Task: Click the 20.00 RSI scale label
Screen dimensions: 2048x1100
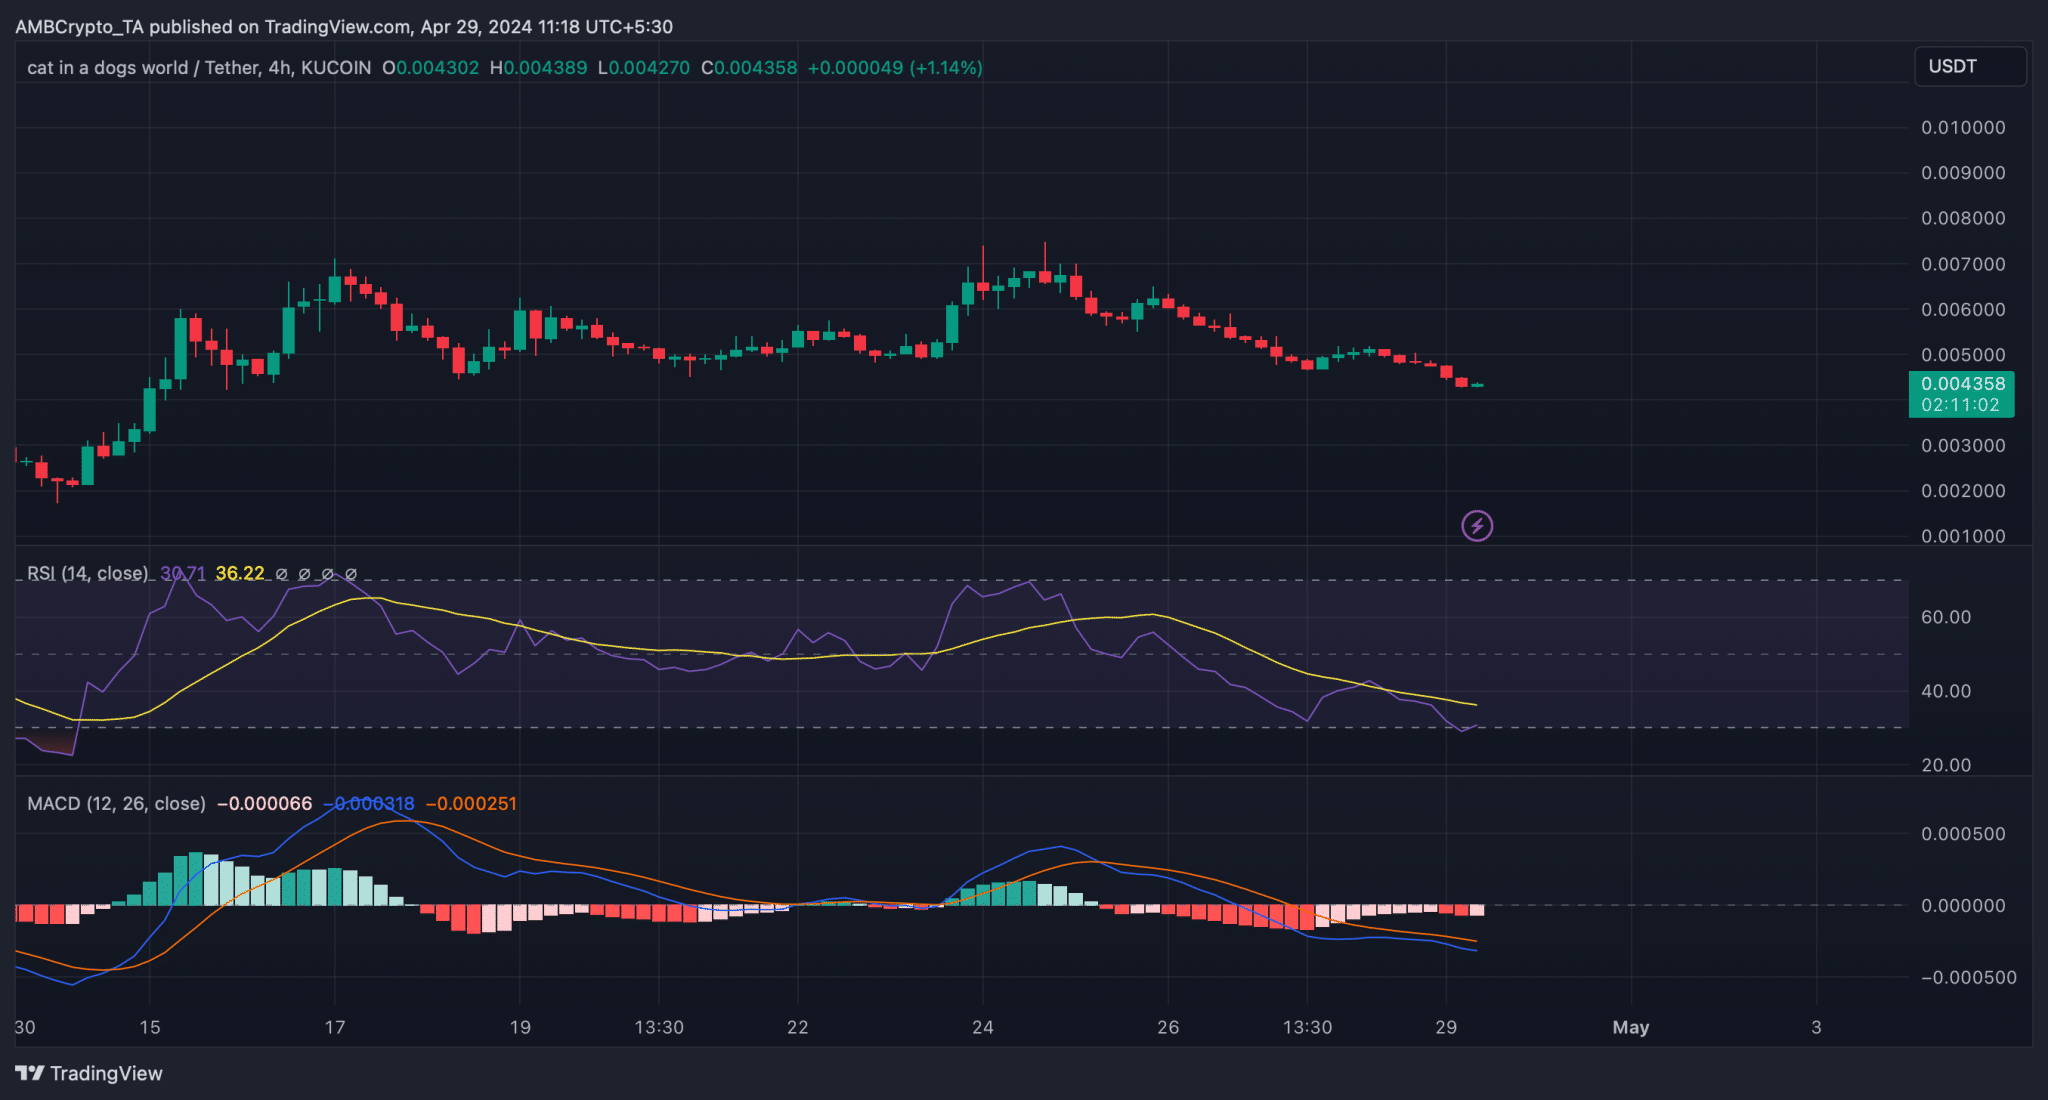Action: [x=1946, y=765]
